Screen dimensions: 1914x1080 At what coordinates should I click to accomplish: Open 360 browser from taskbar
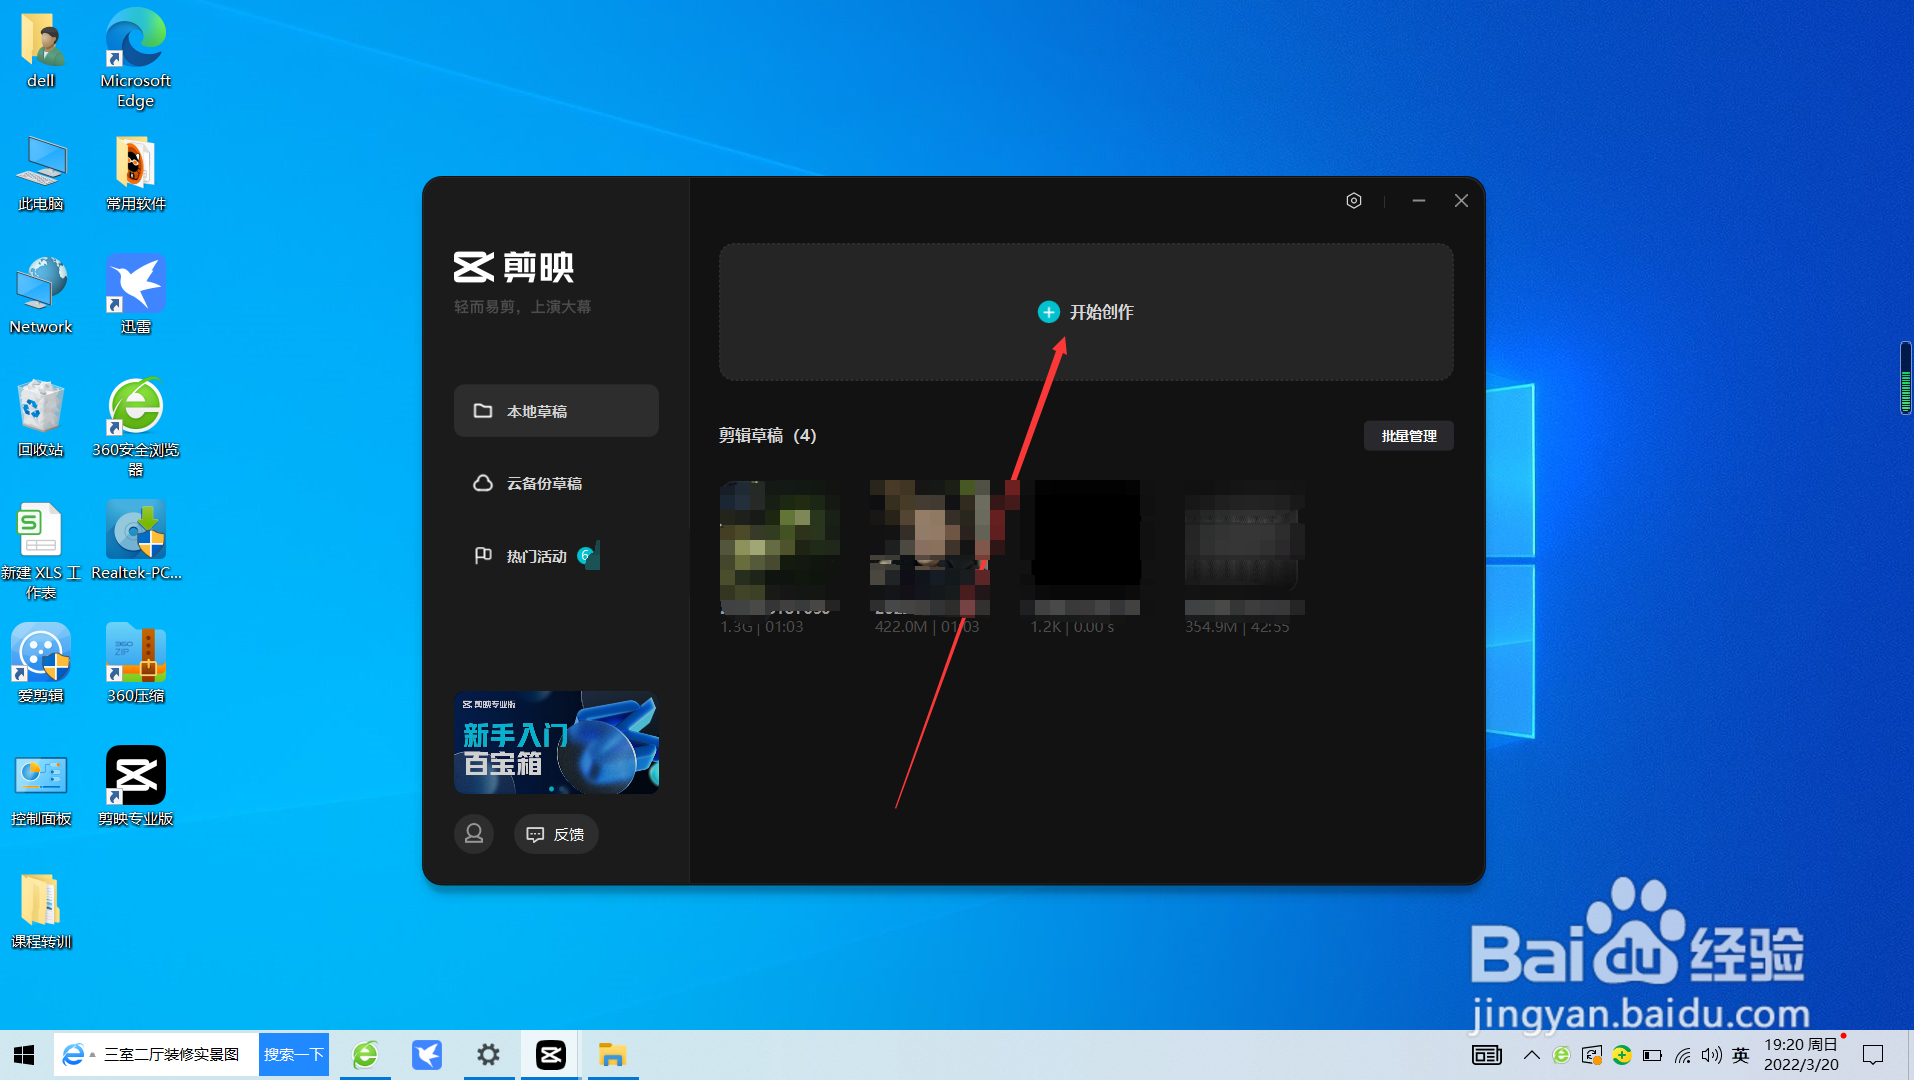tap(365, 1055)
